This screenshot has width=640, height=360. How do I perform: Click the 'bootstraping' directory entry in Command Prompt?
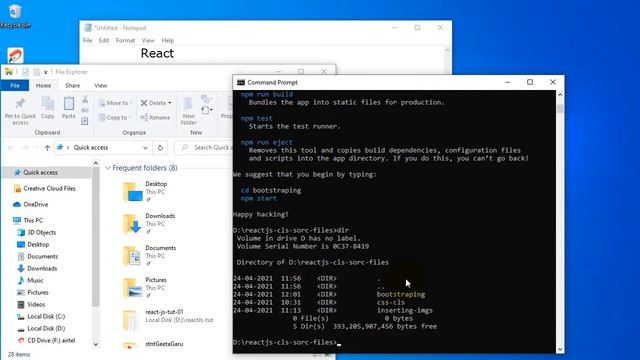pos(401,294)
